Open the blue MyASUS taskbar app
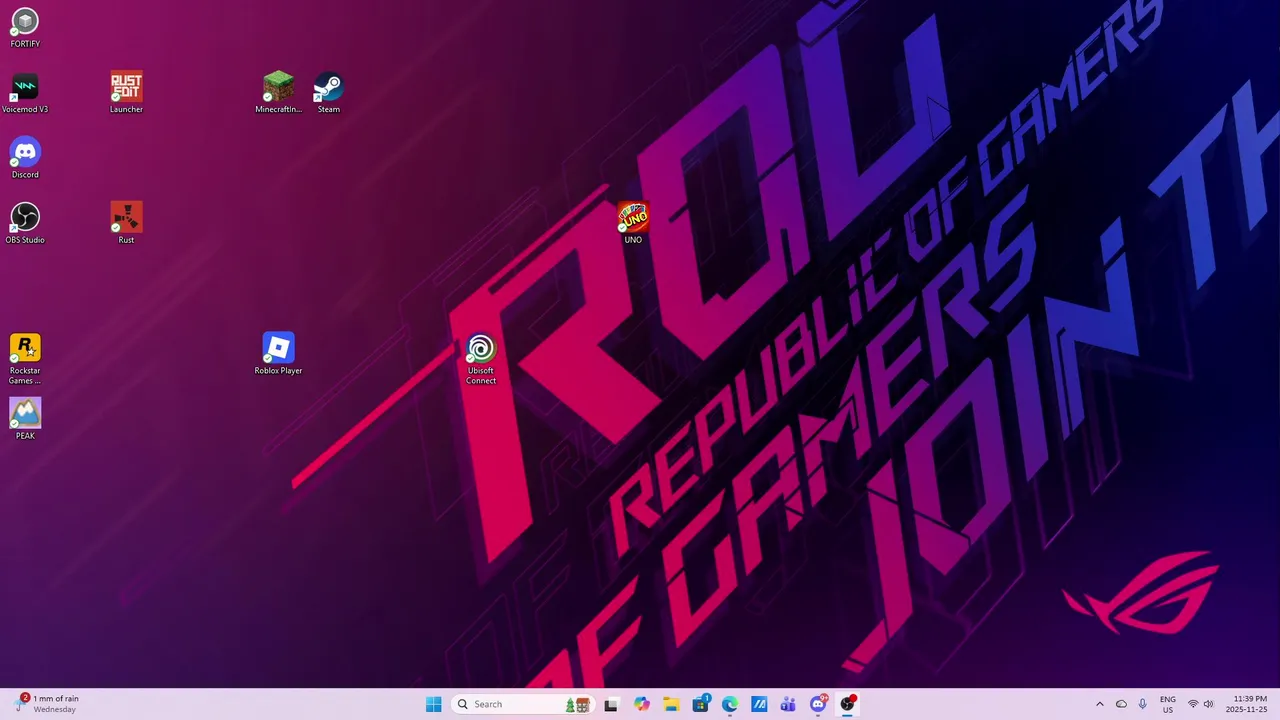1280x720 pixels. tap(759, 704)
